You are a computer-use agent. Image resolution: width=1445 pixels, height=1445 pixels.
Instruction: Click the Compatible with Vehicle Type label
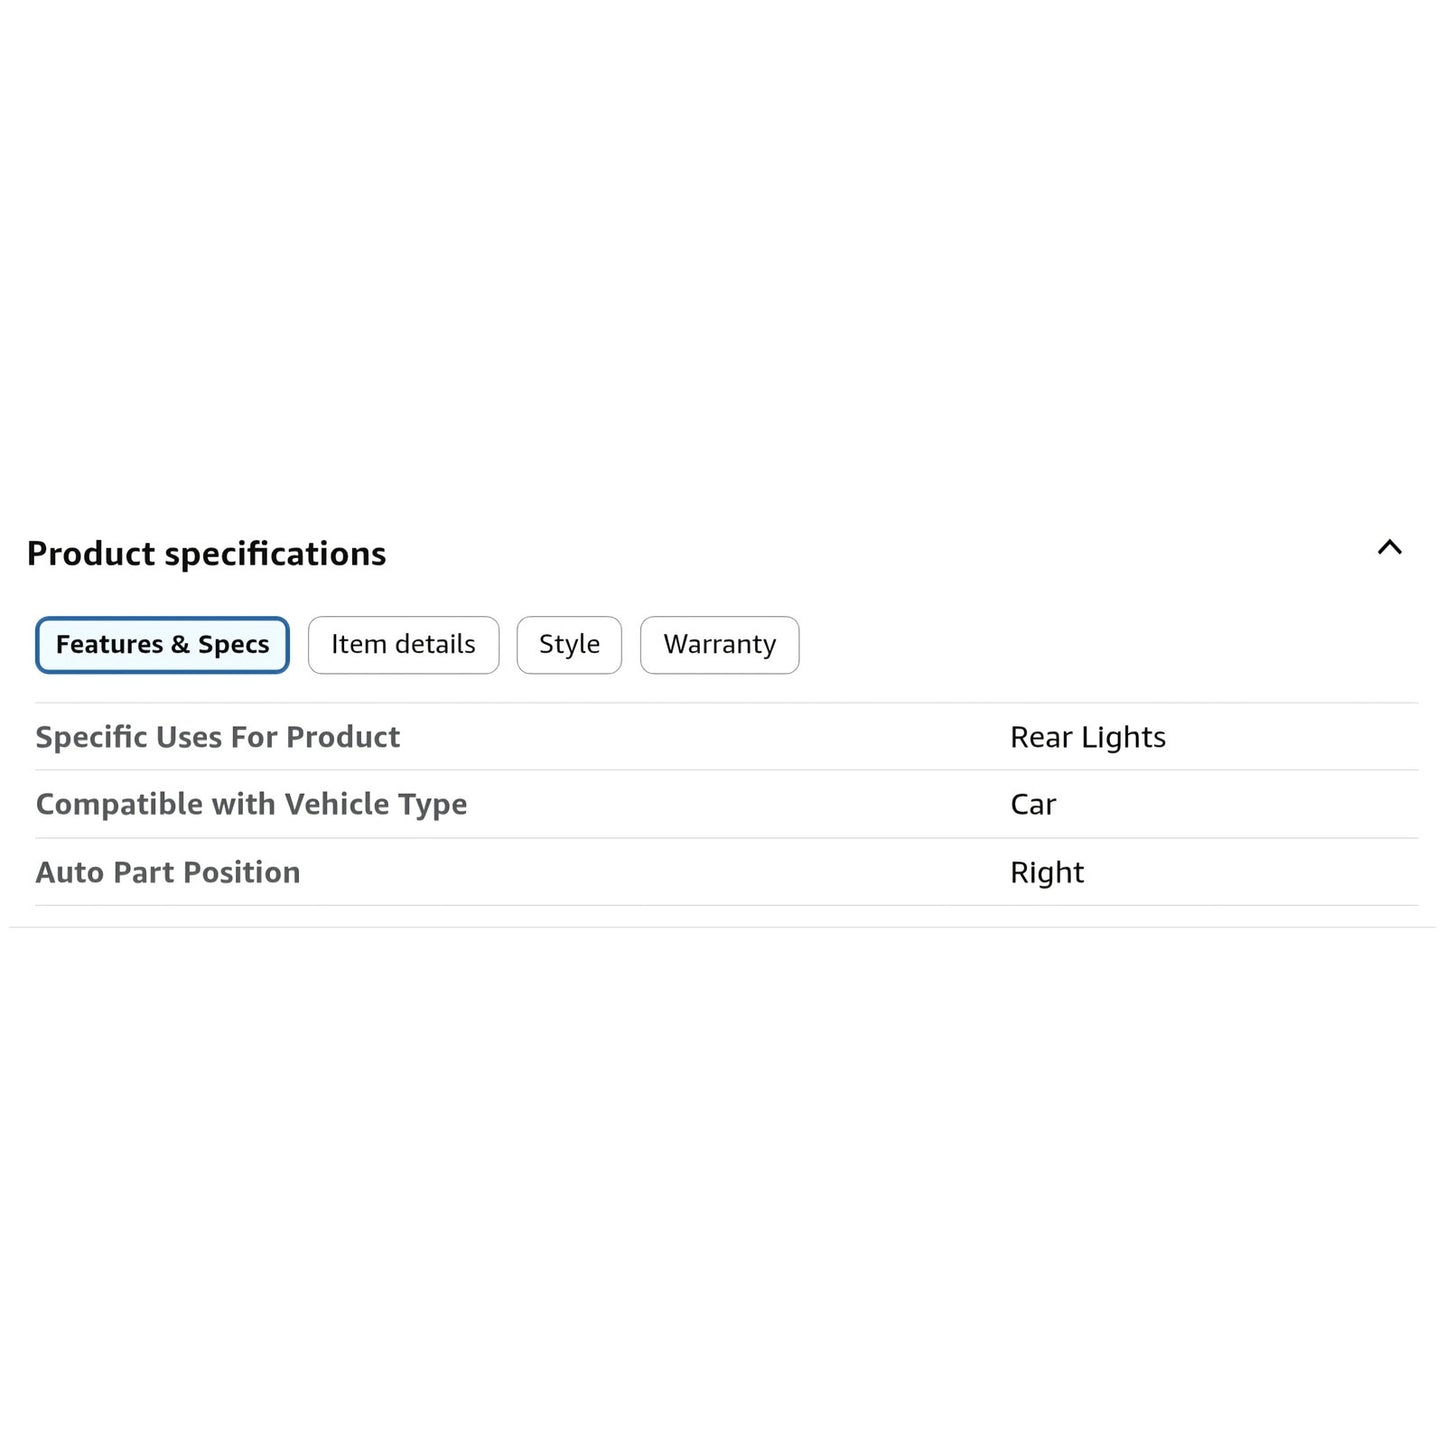pyautogui.click(x=251, y=804)
